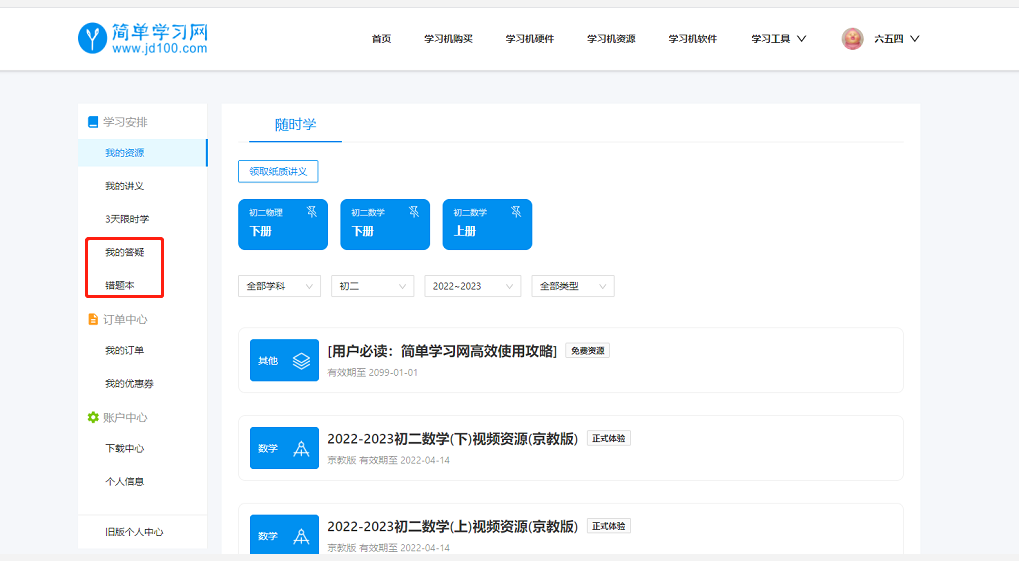Click the 简单学习网 logo
The image size is (1019, 561).
tap(143, 38)
